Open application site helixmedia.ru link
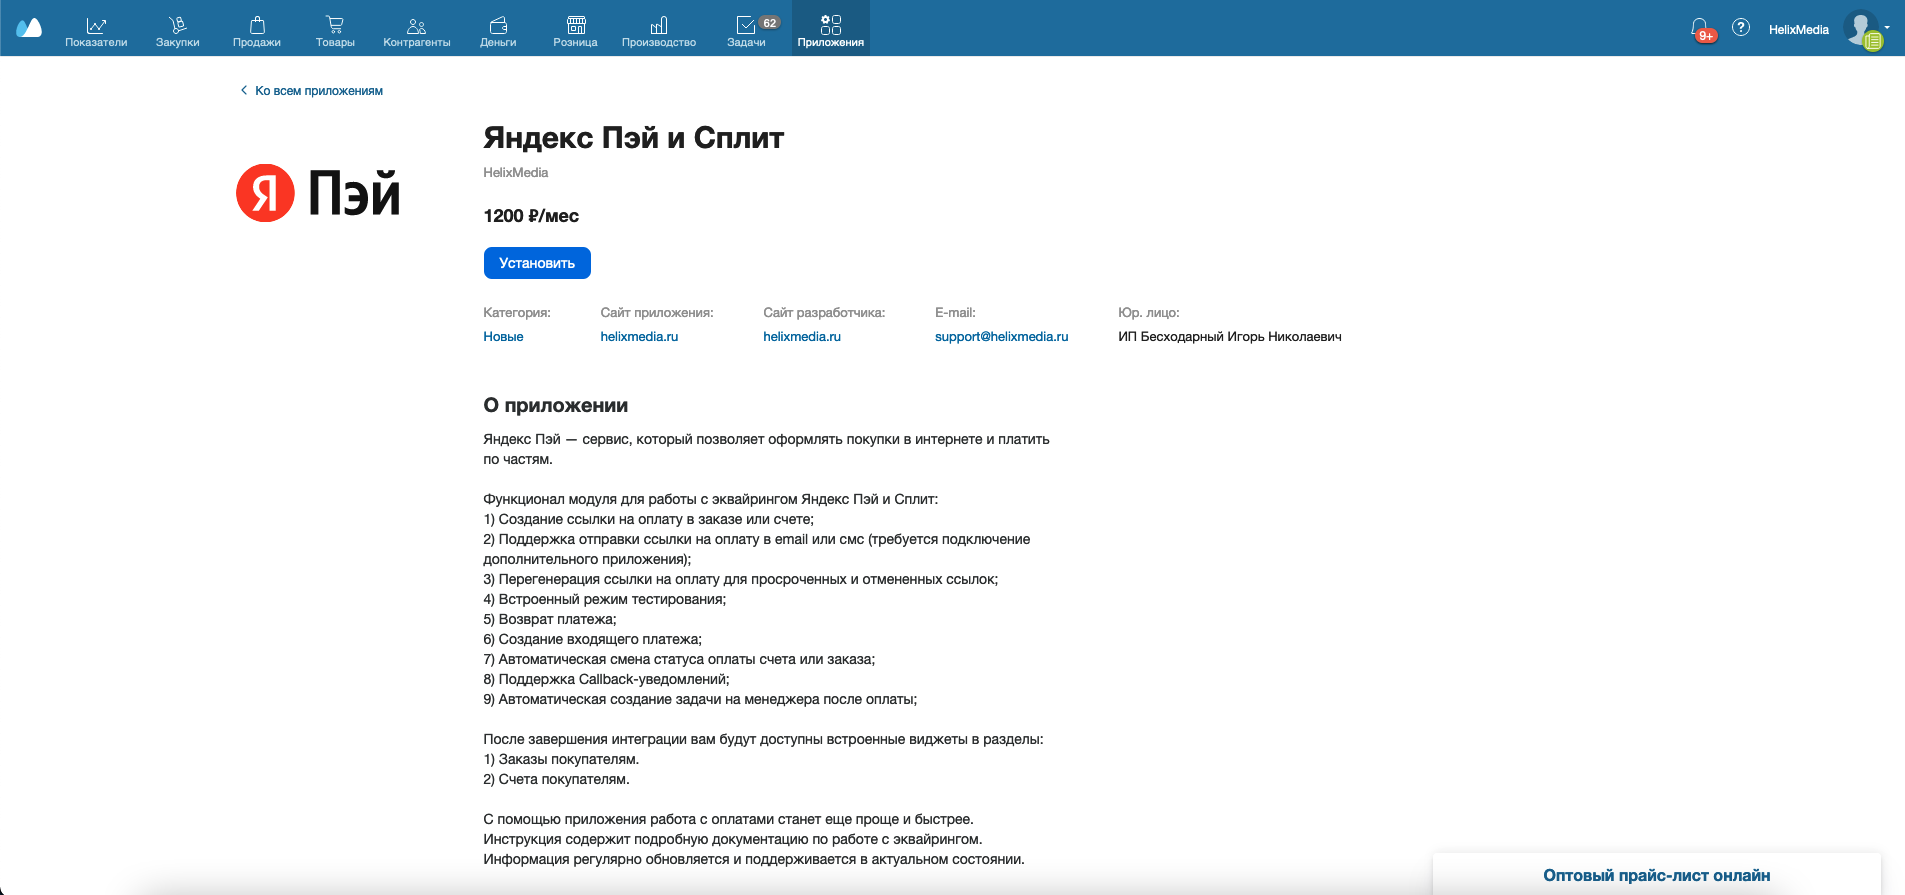The width and height of the screenshot is (1905, 895). 639,337
